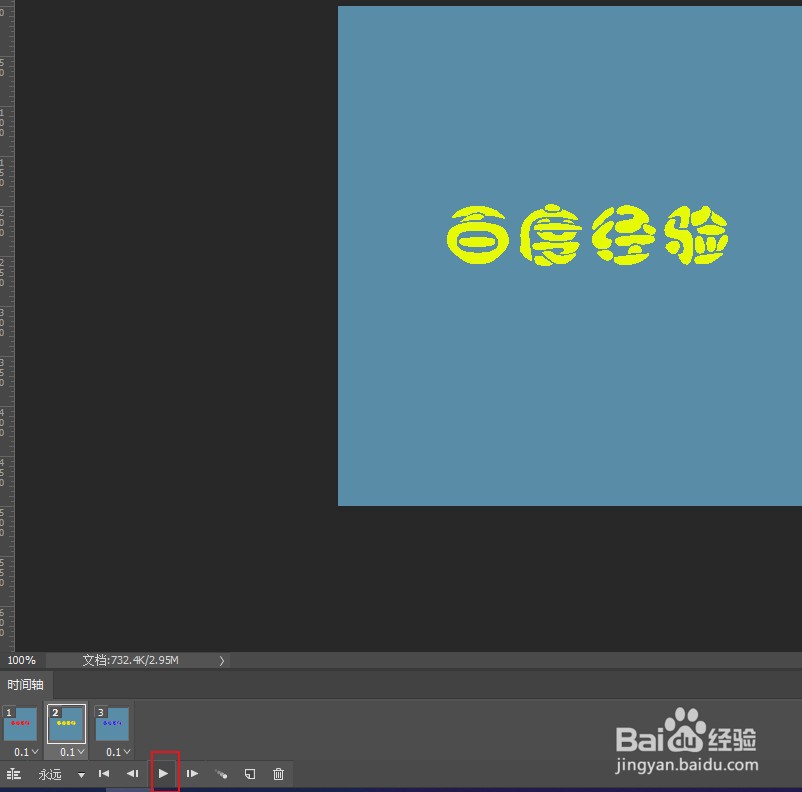Duplicate the selected frame
The height and width of the screenshot is (792, 802).
250,774
